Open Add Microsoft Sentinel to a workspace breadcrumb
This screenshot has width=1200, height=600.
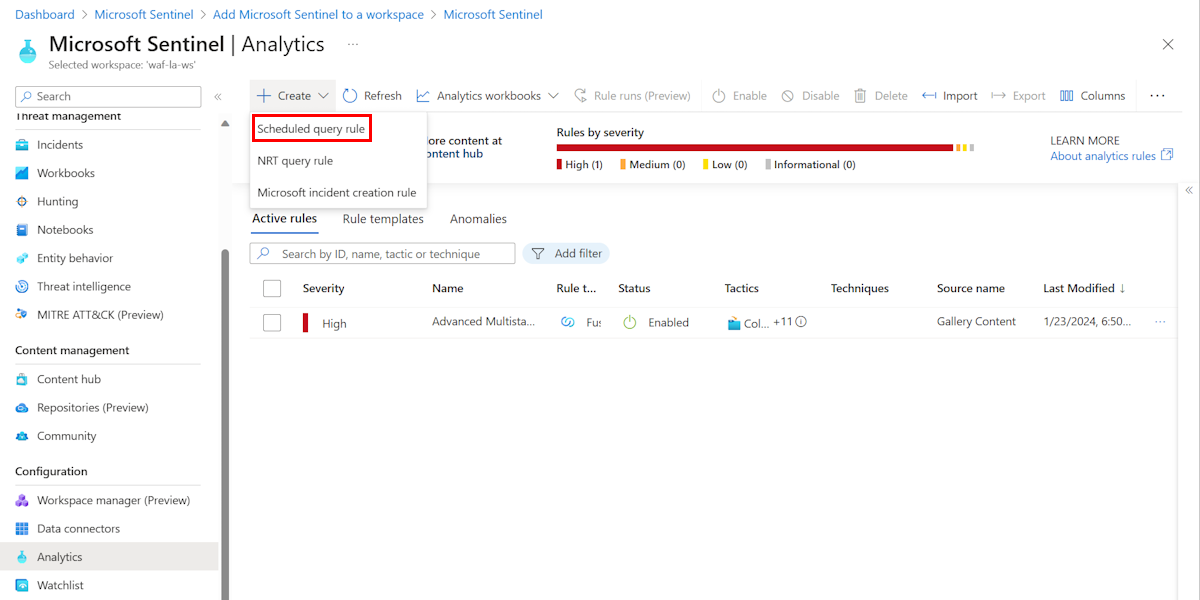tap(318, 15)
